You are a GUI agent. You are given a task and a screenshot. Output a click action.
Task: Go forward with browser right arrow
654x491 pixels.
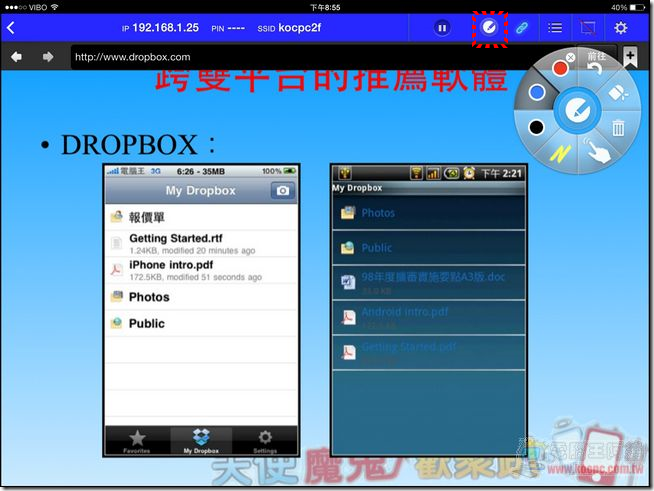click(48, 57)
